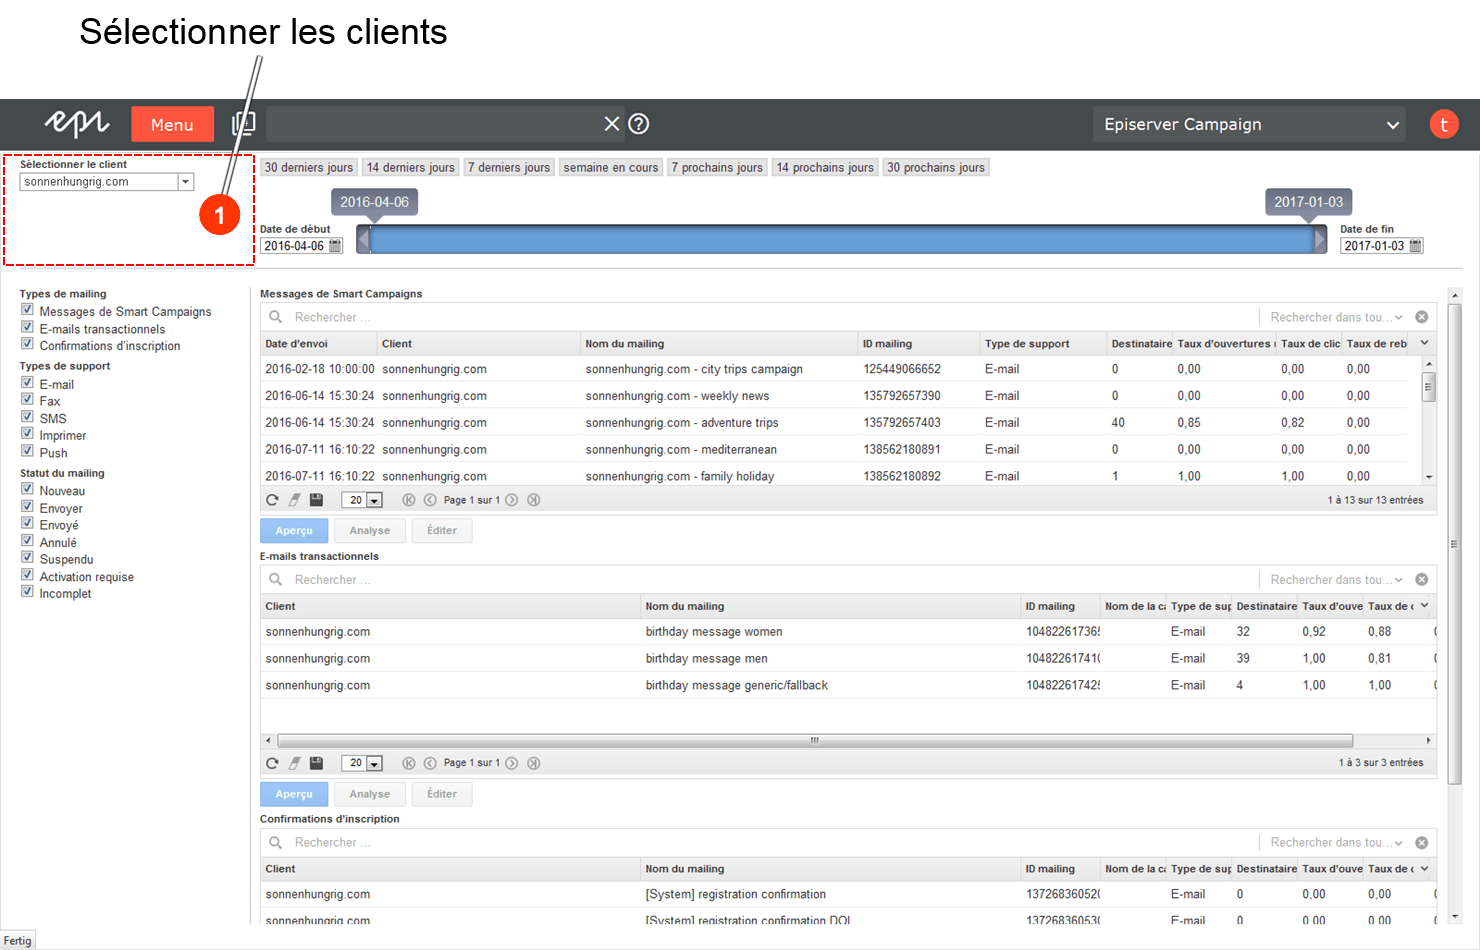
Task: Select 'birthday message women' row
Action: coord(848,632)
